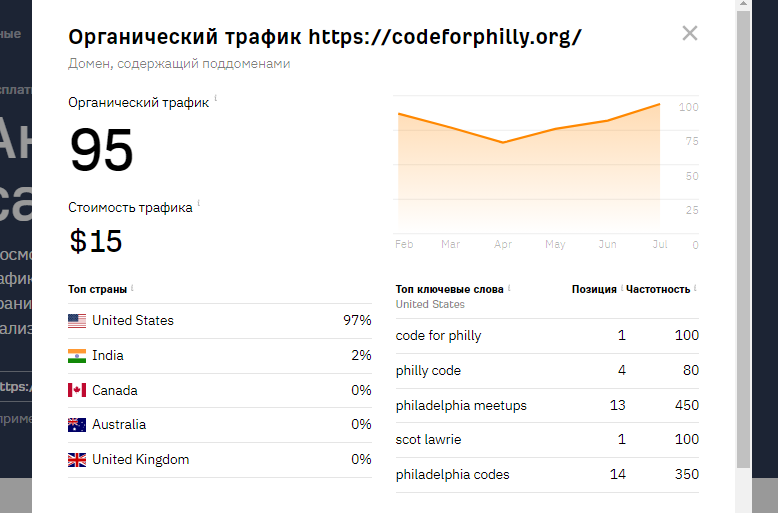
Task: Click info icon next to Органический трафик
Action: tap(216, 99)
